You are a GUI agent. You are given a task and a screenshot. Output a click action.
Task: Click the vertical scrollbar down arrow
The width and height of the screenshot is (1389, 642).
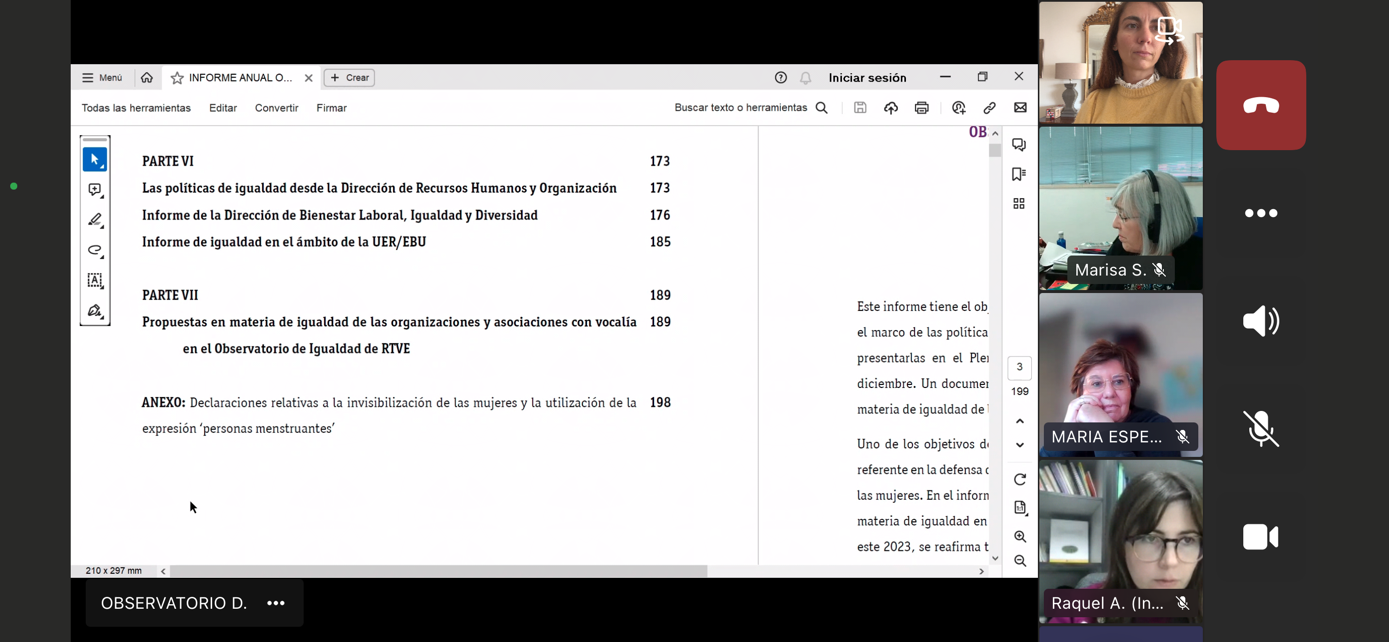pyautogui.click(x=995, y=558)
